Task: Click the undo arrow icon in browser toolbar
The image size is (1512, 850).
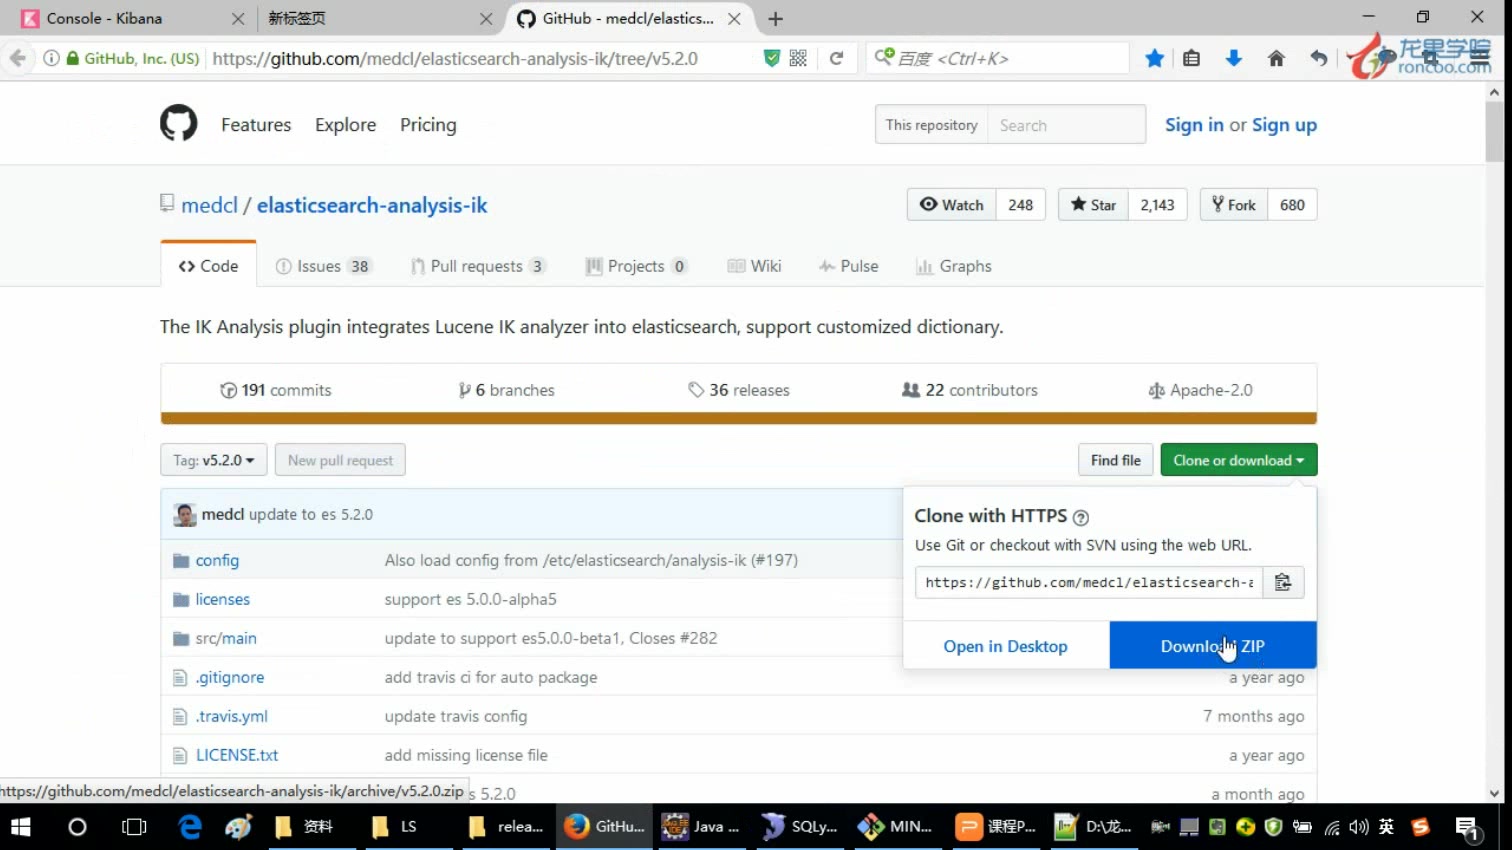Action: pyautogui.click(x=1319, y=58)
